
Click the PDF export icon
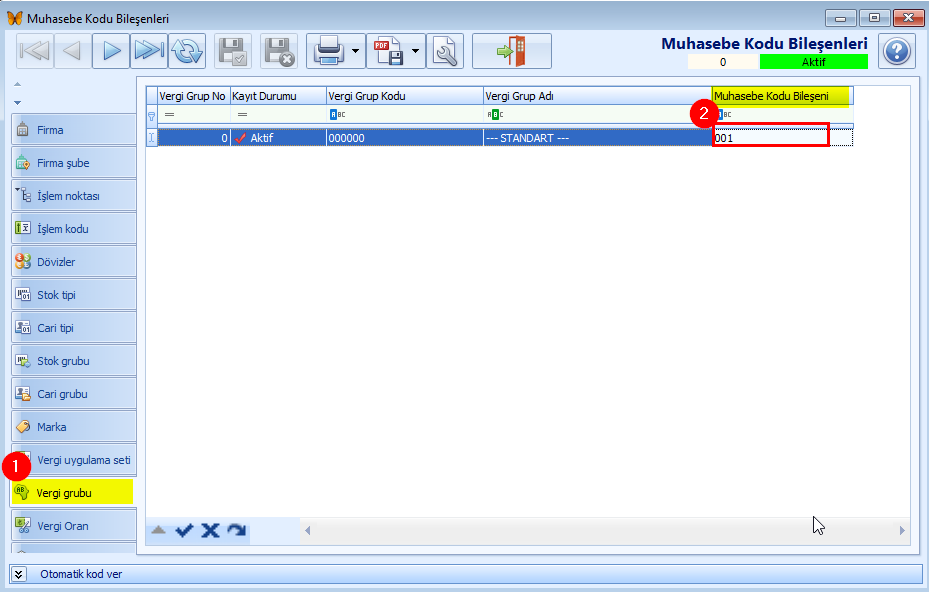[388, 51]
